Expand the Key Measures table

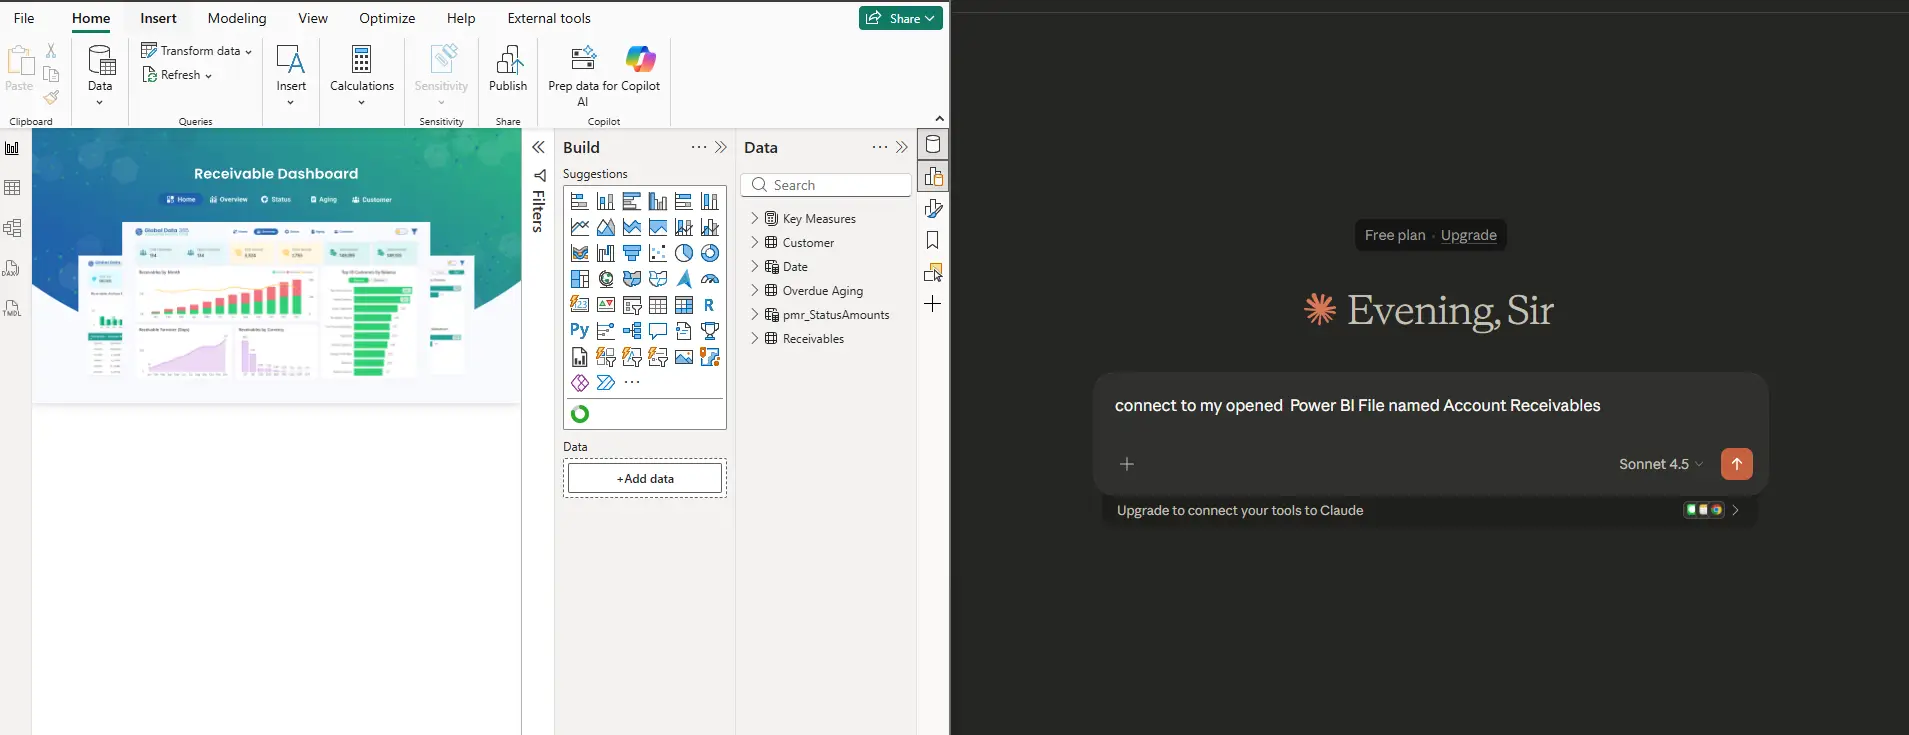point(755,218)
